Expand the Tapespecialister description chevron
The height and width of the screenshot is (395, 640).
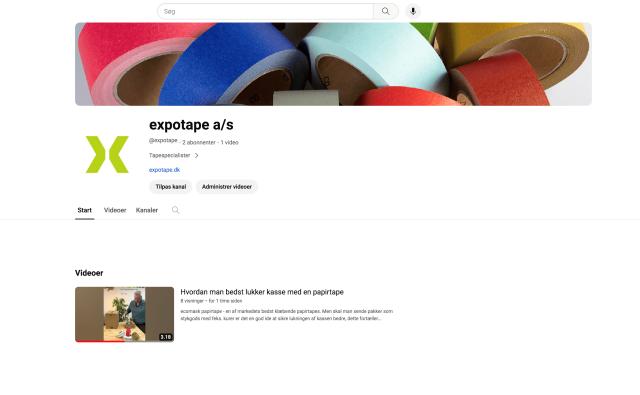(197, 155)
